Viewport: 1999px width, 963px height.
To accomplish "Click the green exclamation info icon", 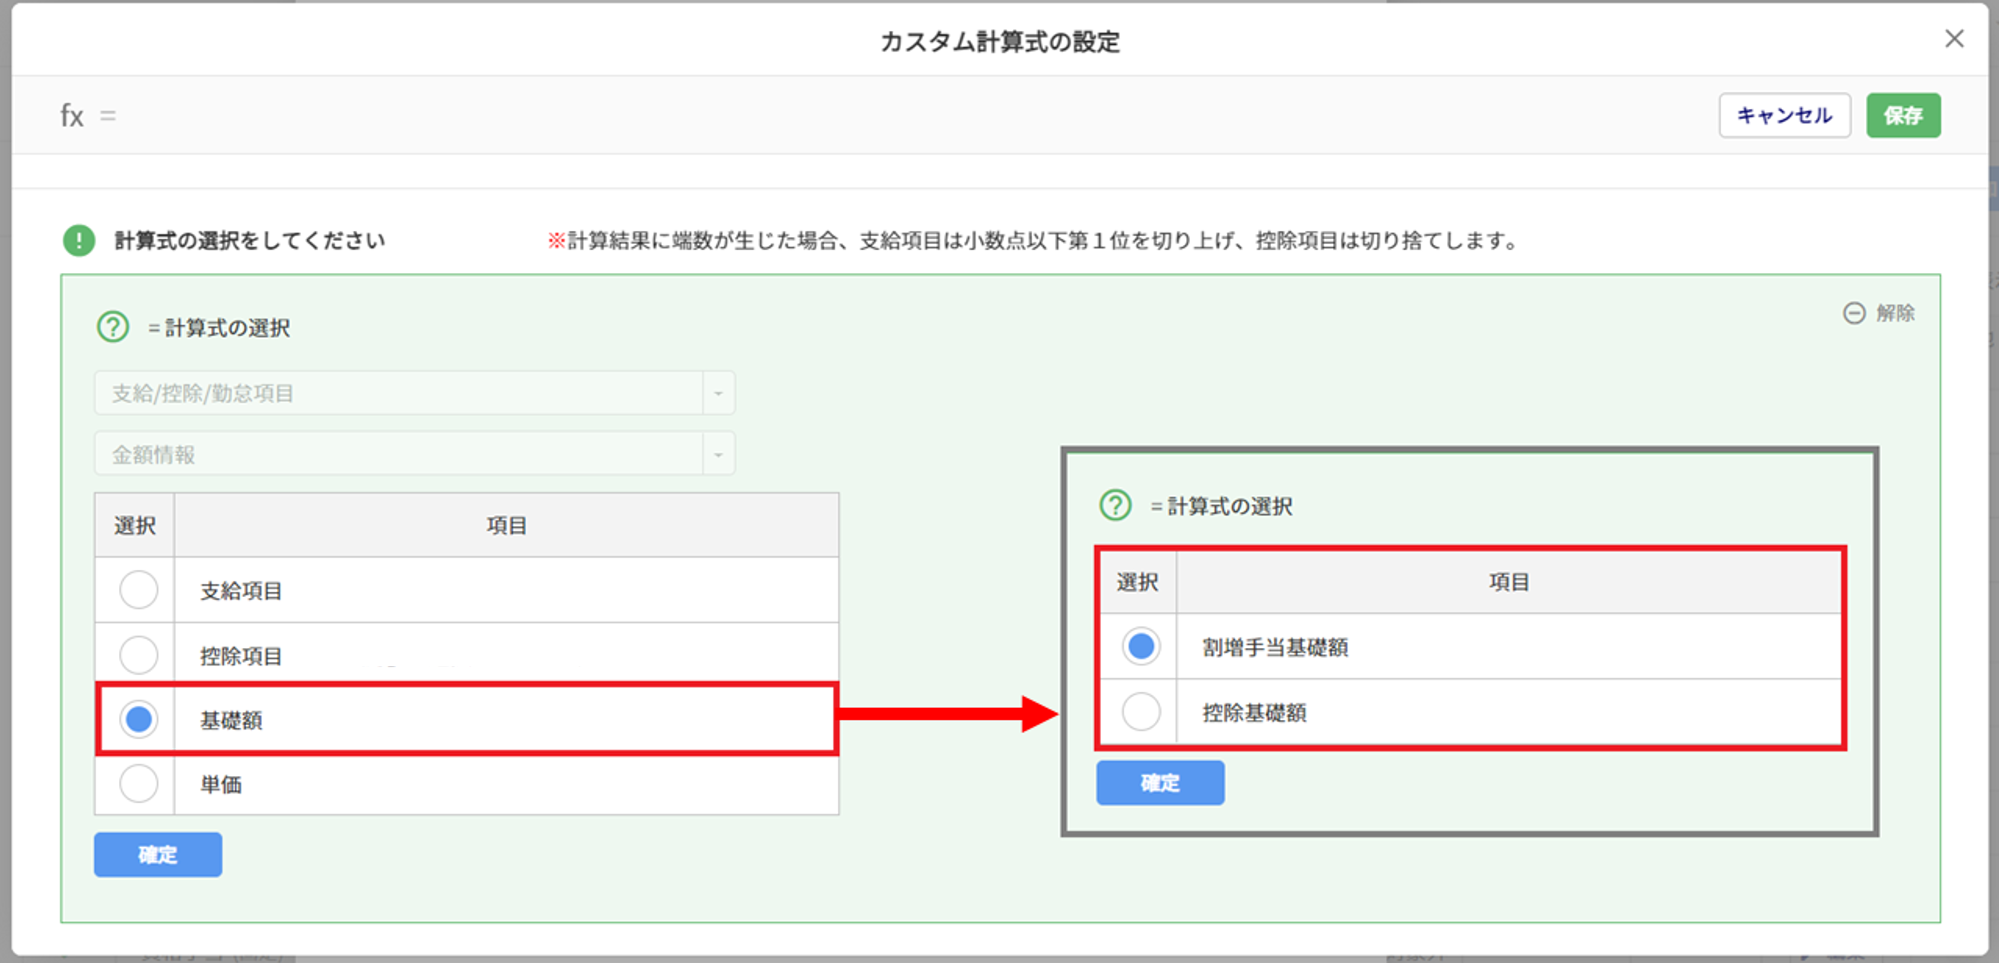I will click(79, 240).
